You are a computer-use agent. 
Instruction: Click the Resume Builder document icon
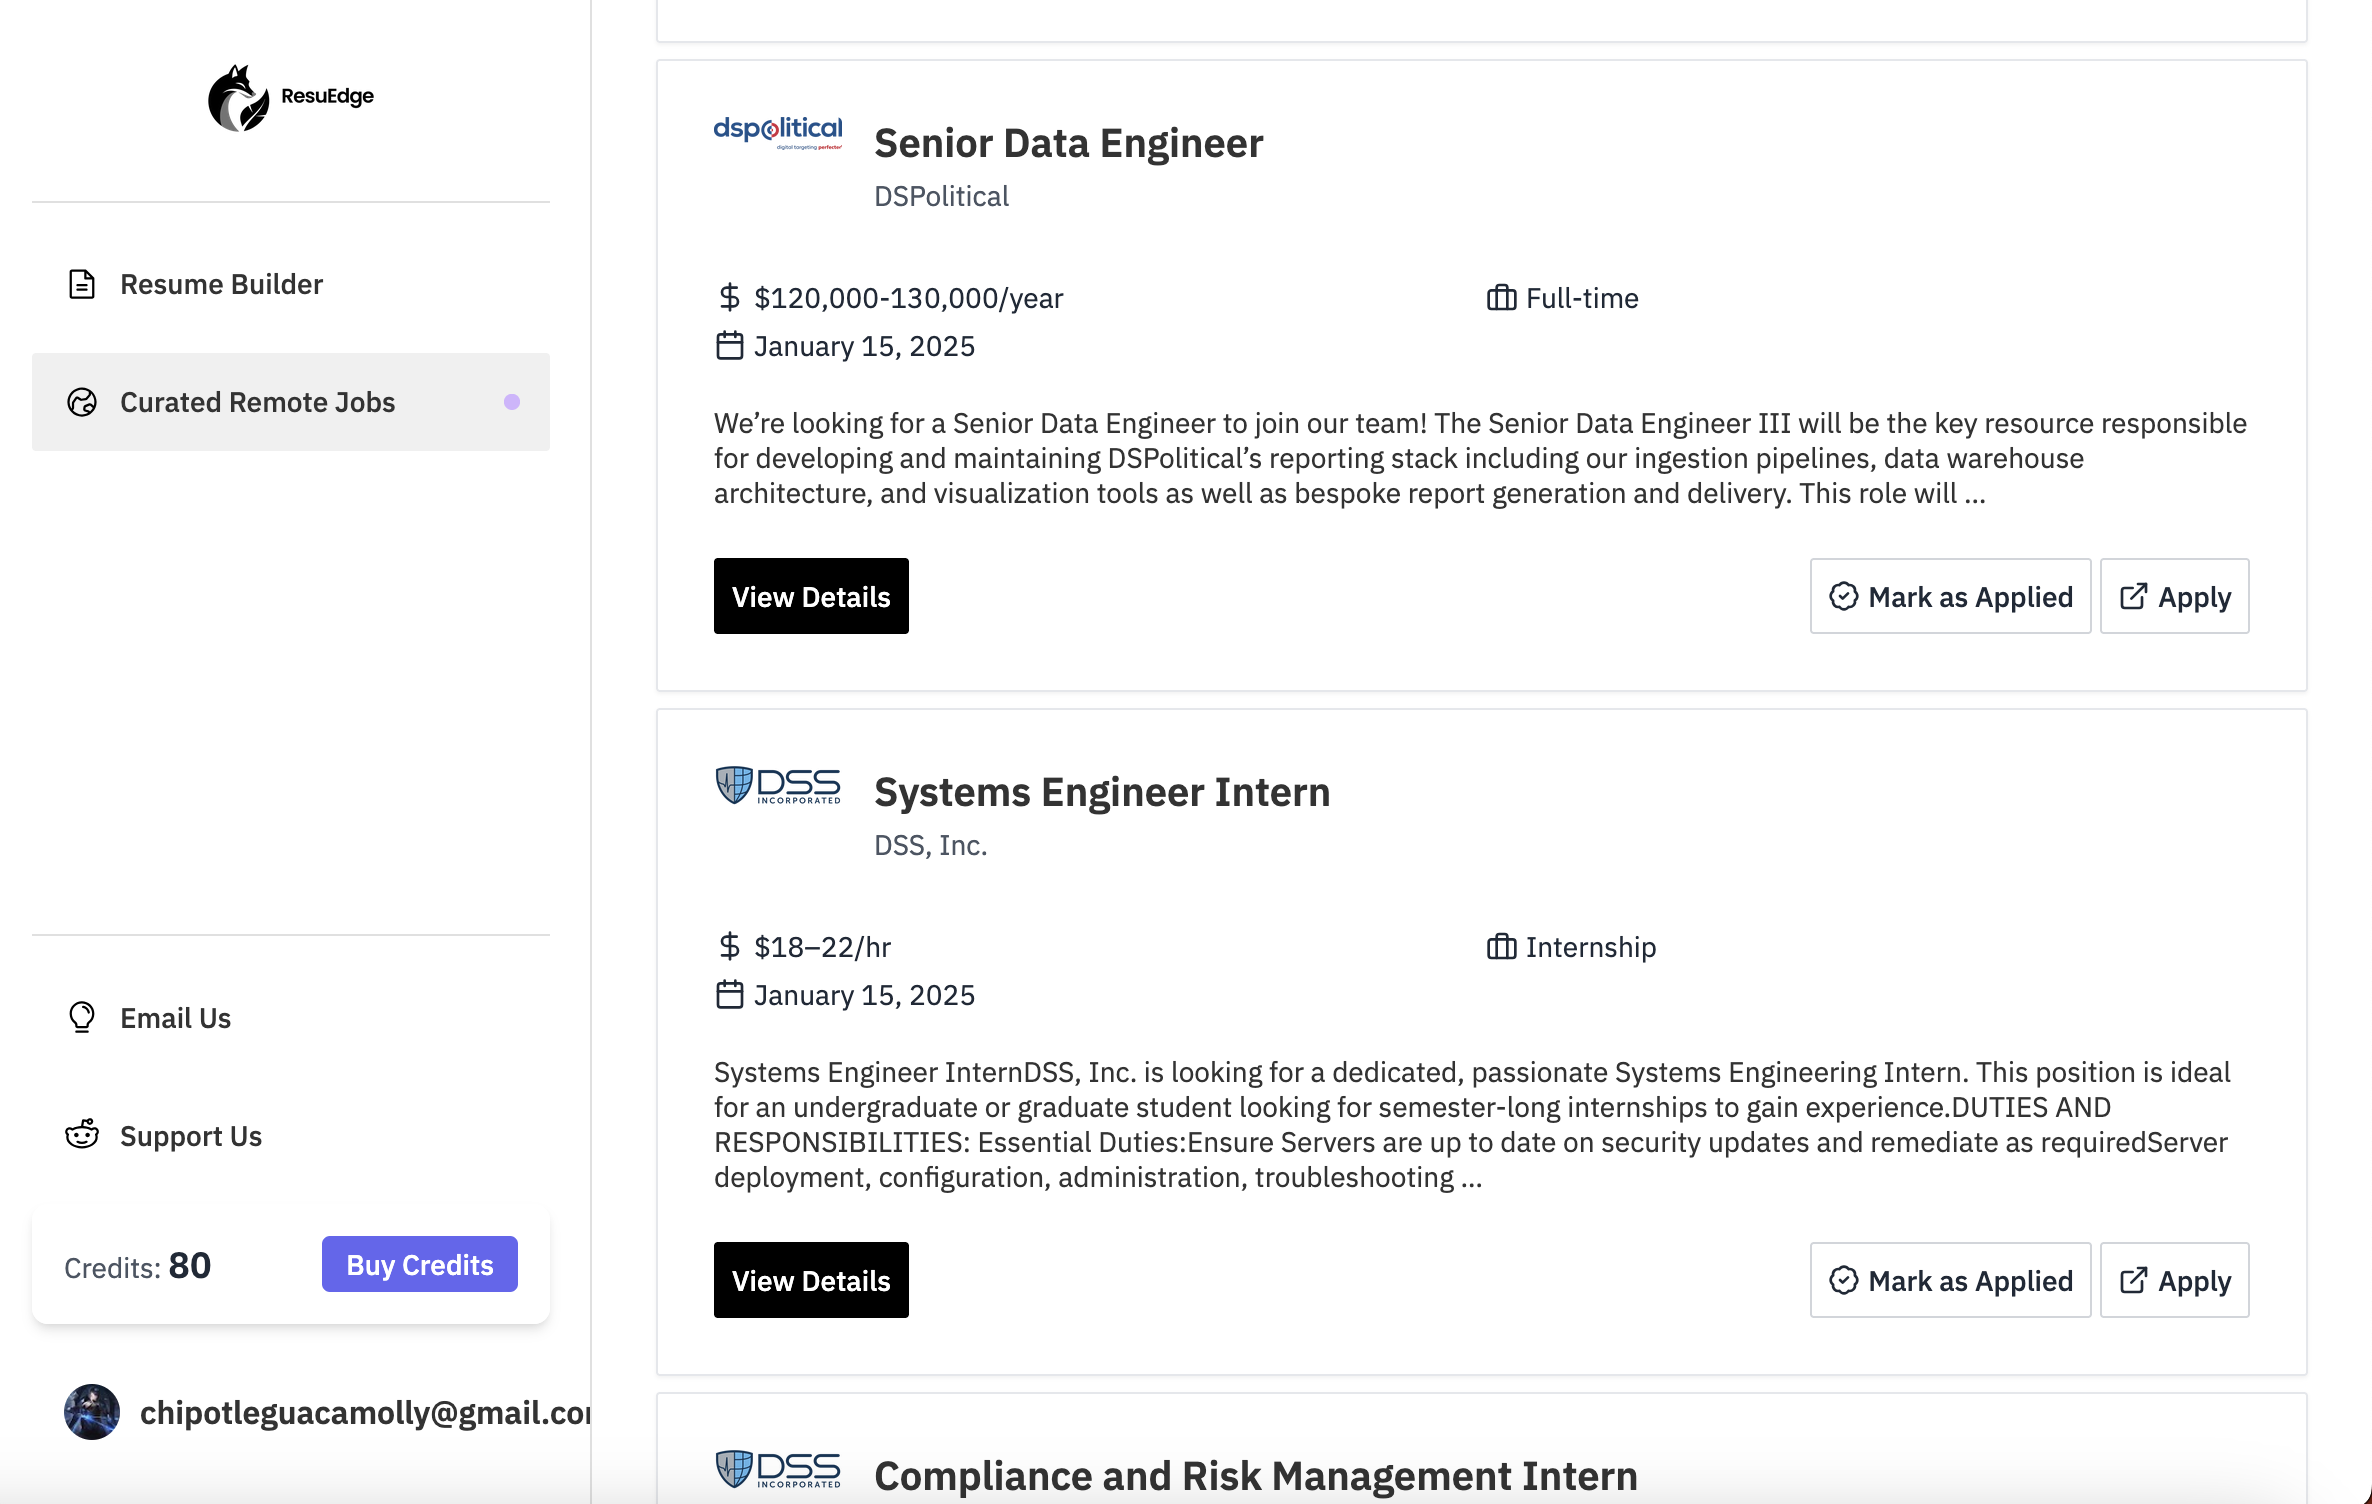pyautogui.click(x=82, y=284)
